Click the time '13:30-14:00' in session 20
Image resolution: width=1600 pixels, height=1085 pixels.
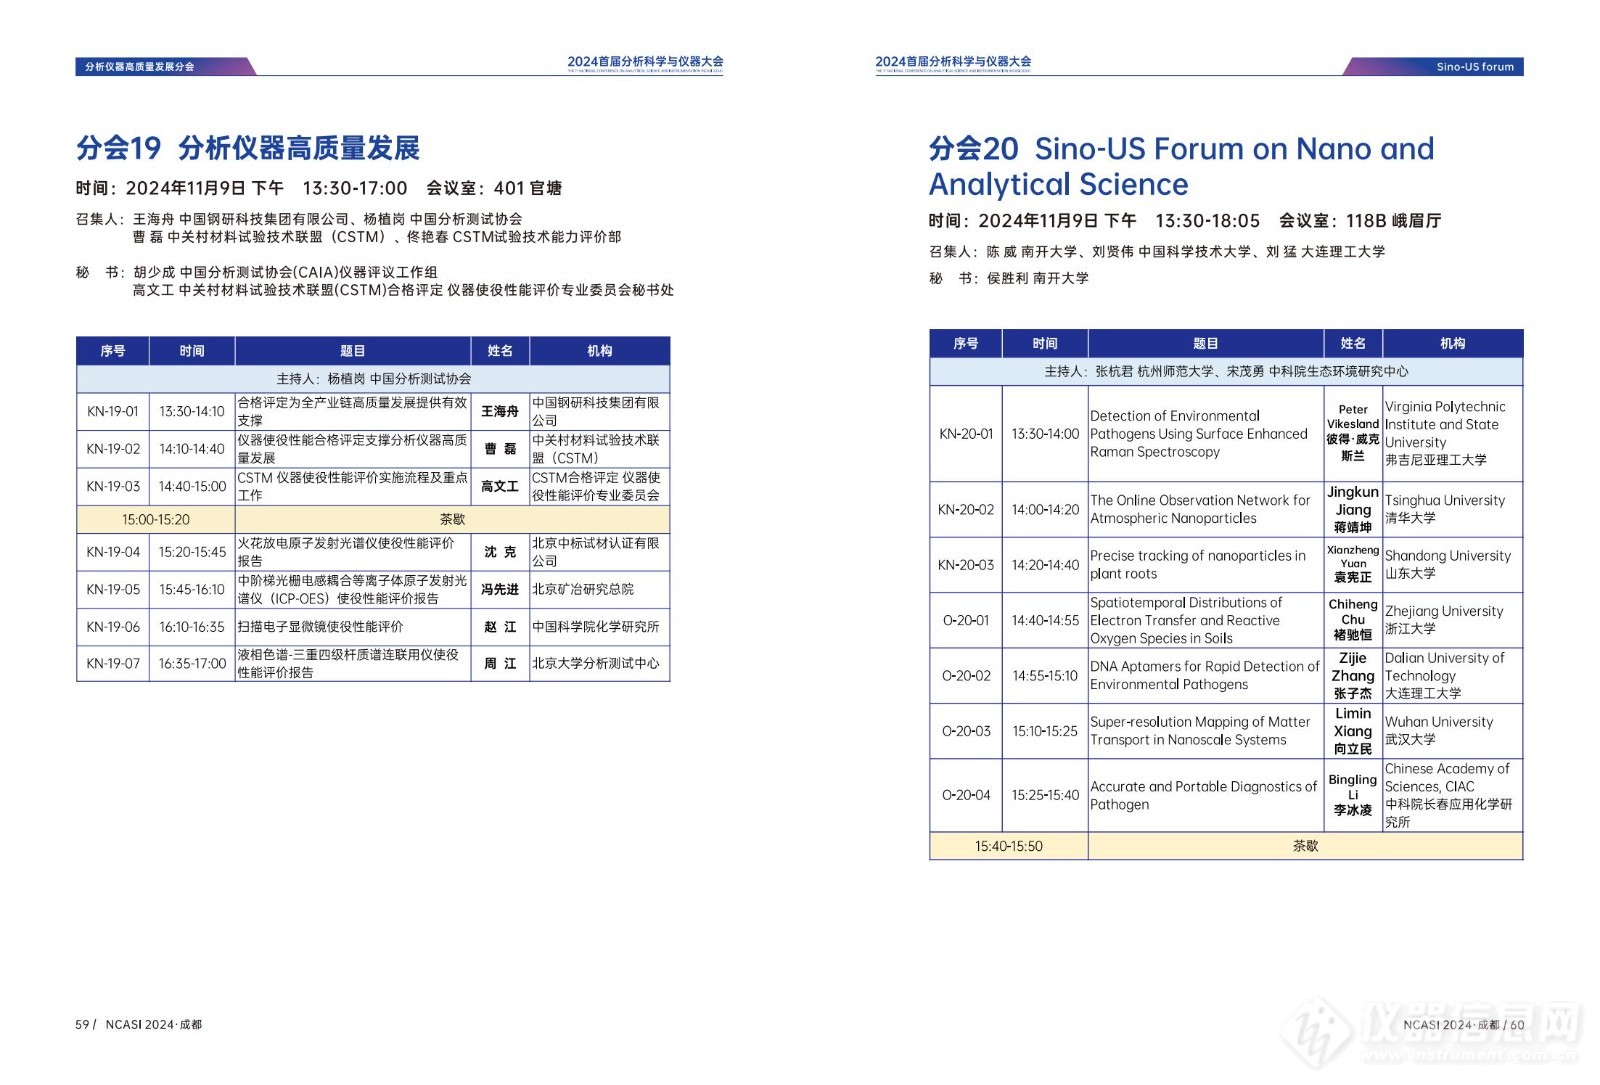tap(1045, 434)
